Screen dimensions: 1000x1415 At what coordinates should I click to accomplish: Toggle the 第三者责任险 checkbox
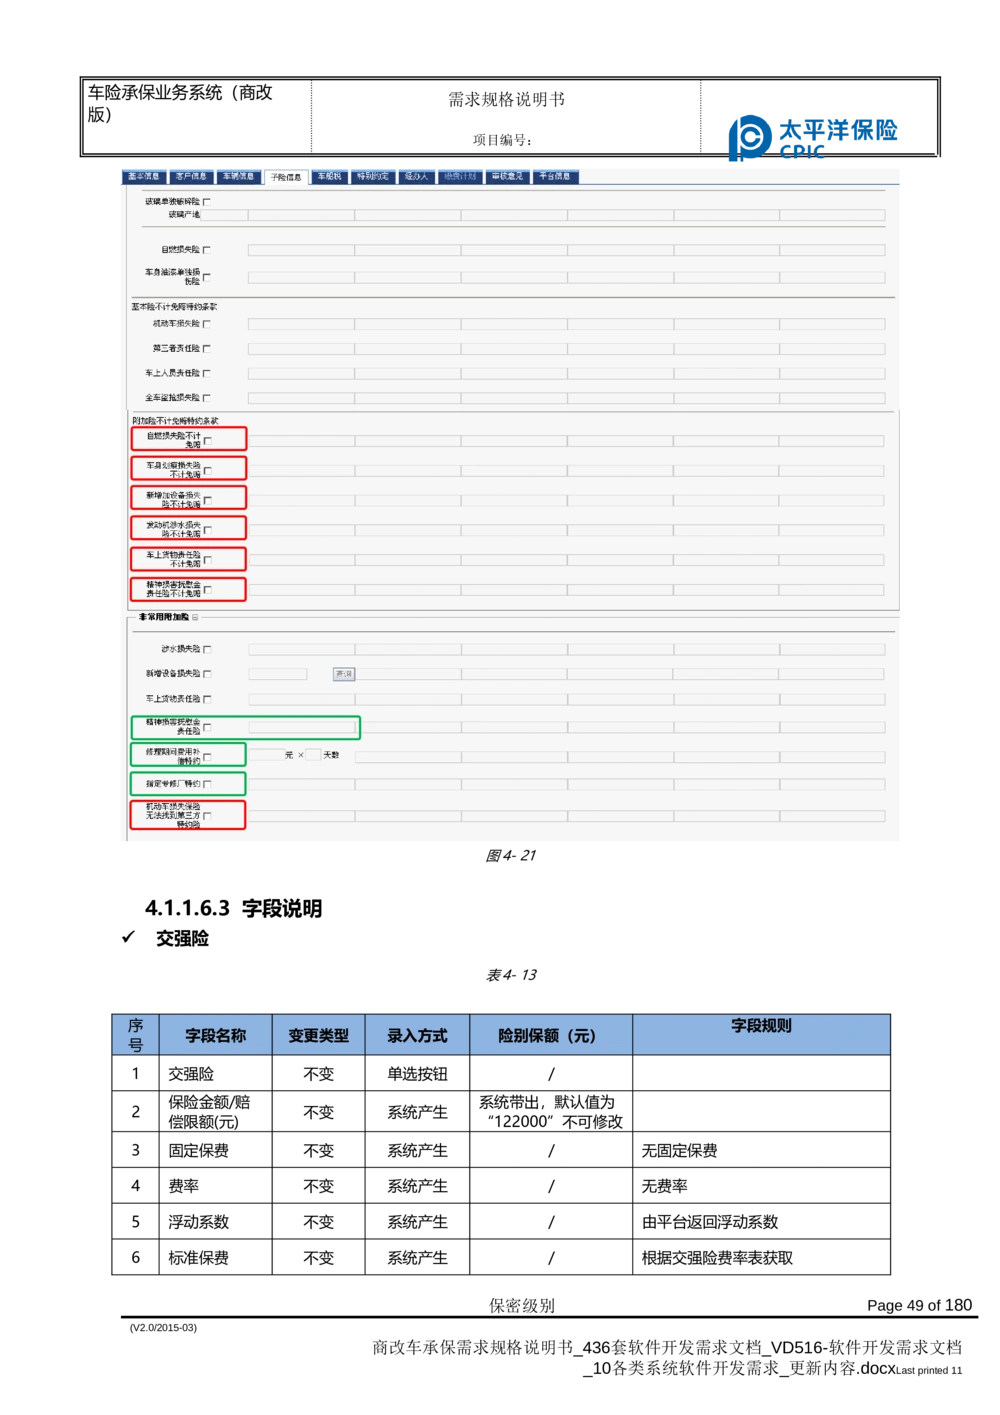pyautogui.click(x=207, y=348)
